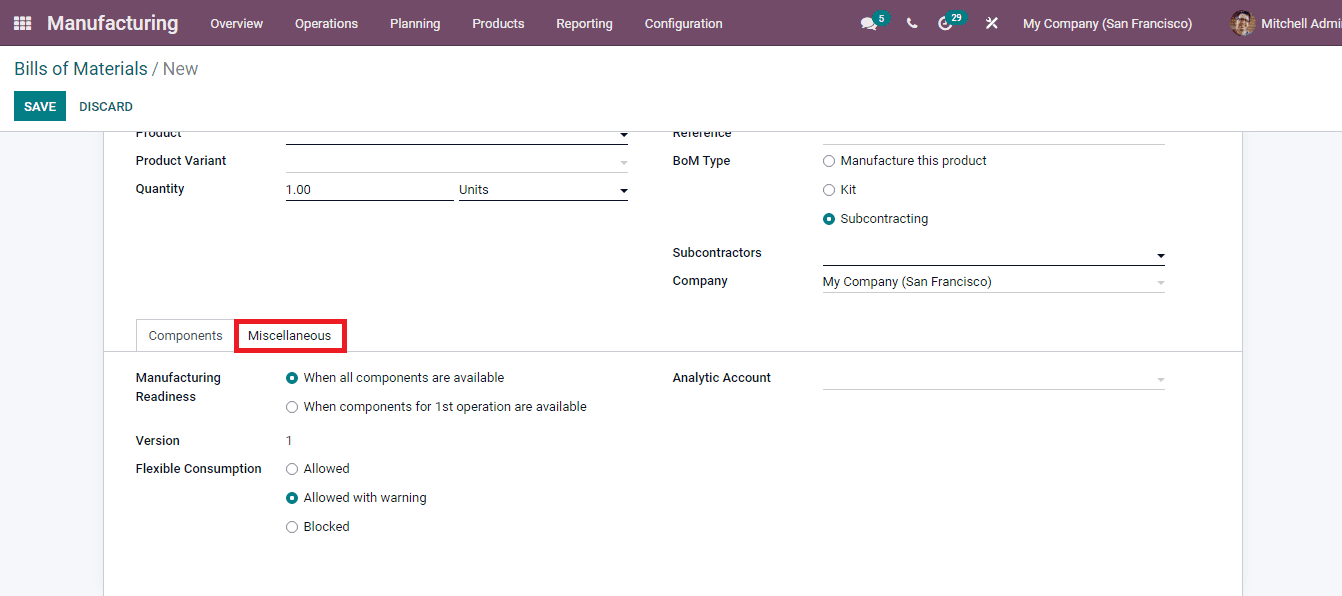Switch to the Components tab
The height and width of the screenshot is (596, 1342).
184,336
